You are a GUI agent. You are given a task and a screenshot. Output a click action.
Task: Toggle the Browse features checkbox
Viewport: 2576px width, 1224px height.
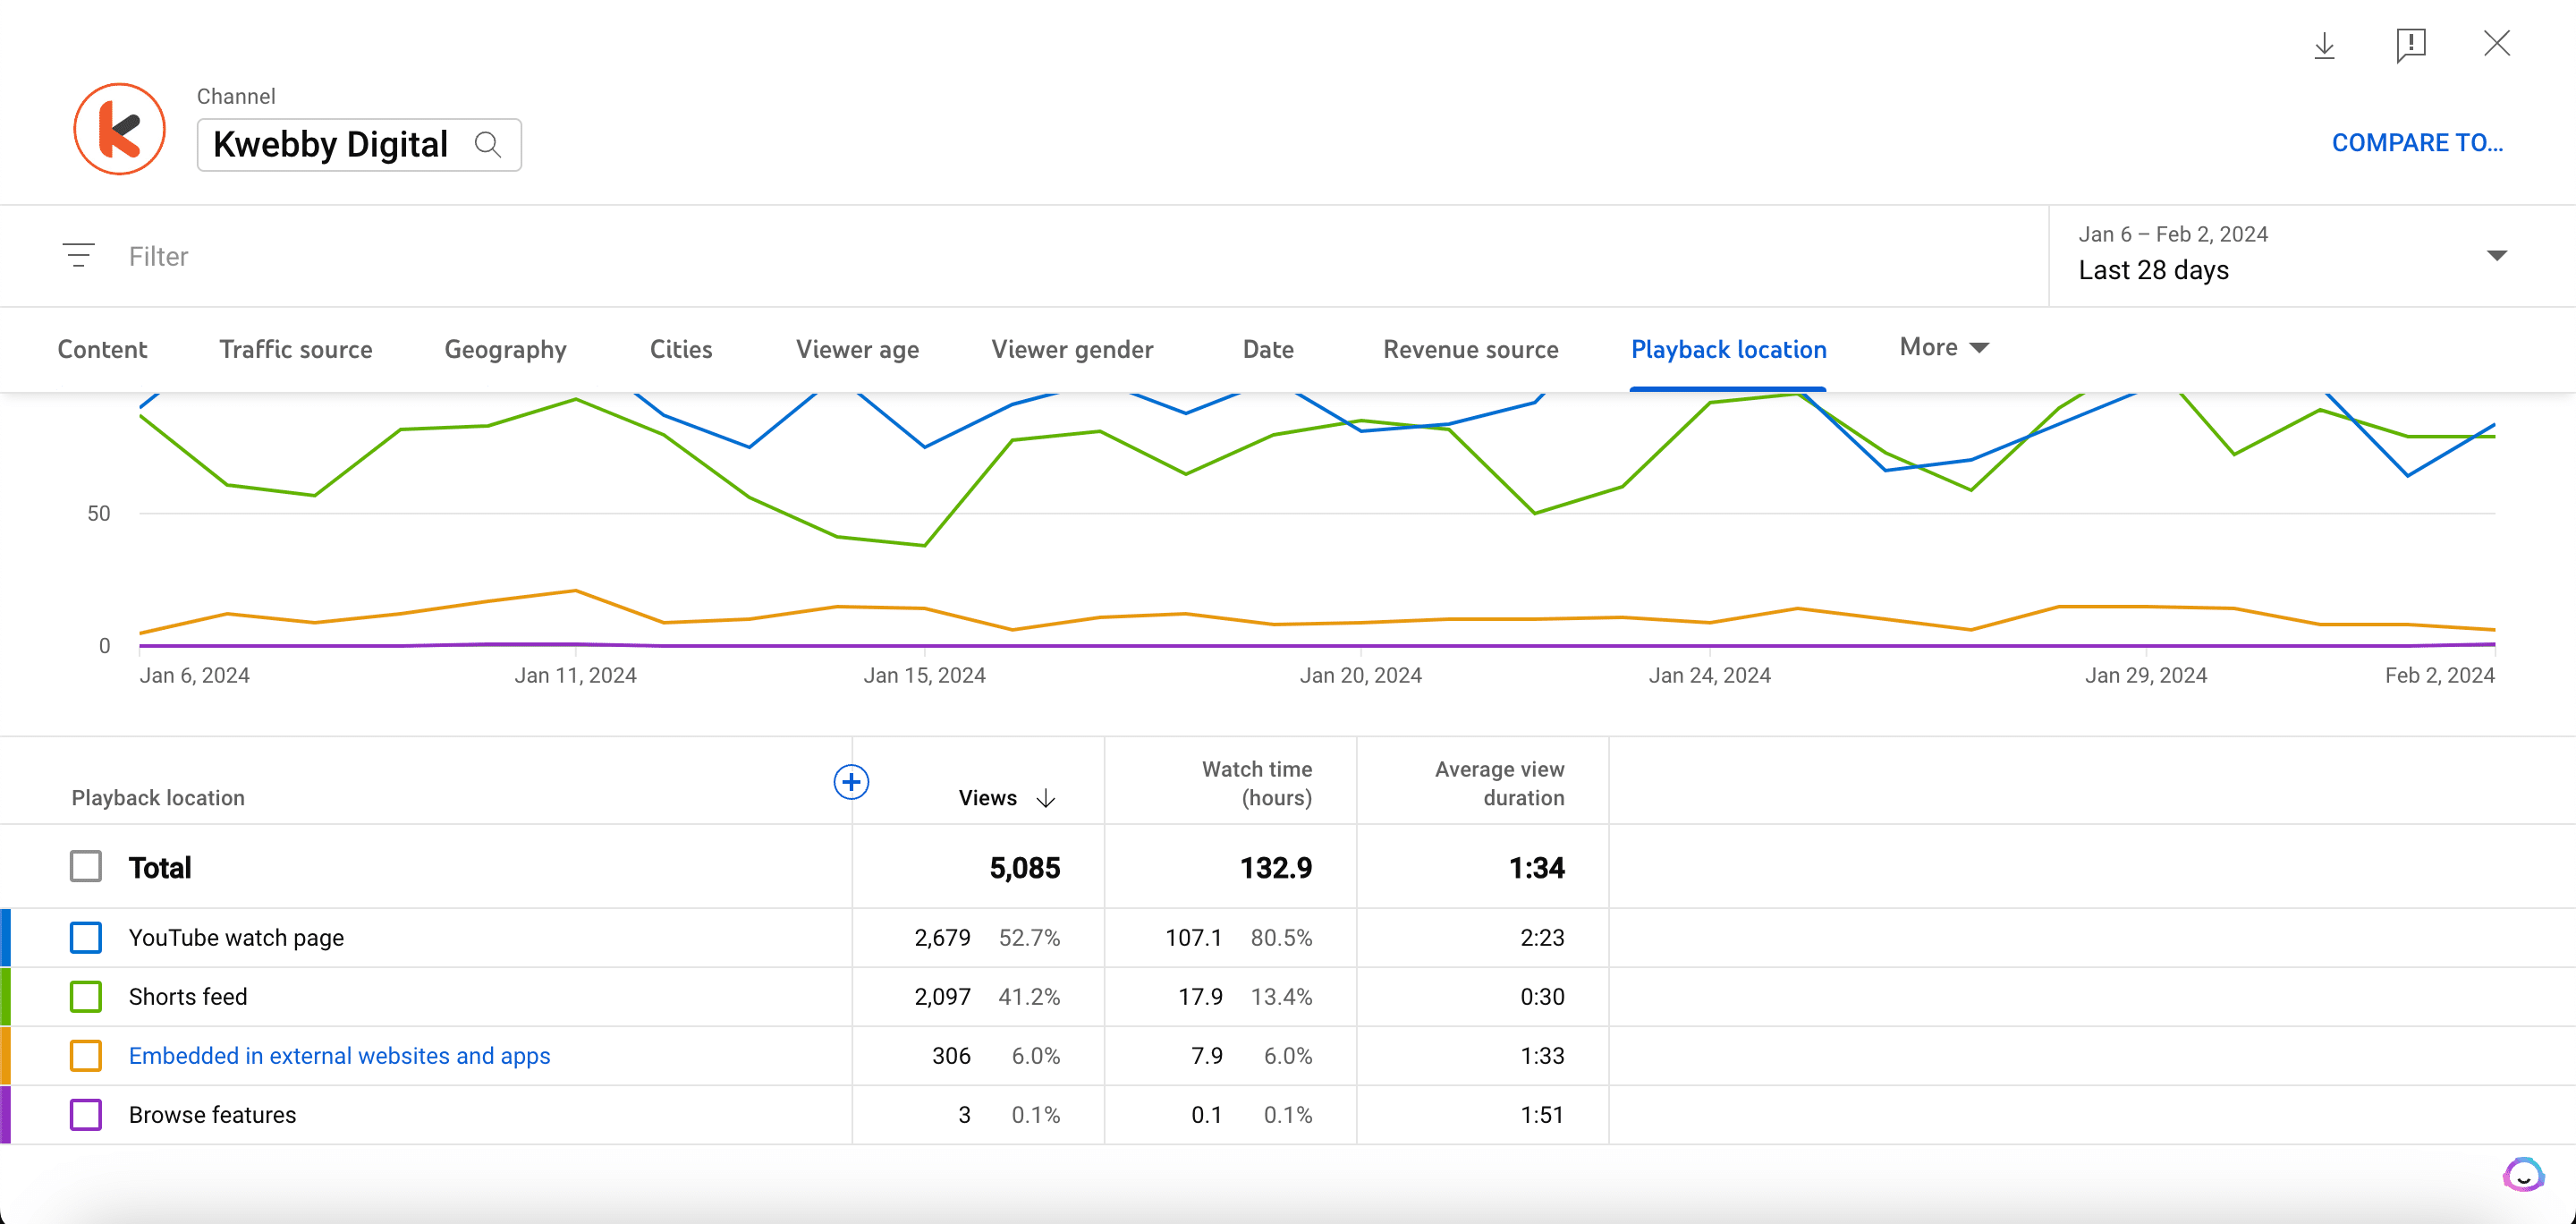(x=86, y=1115)
